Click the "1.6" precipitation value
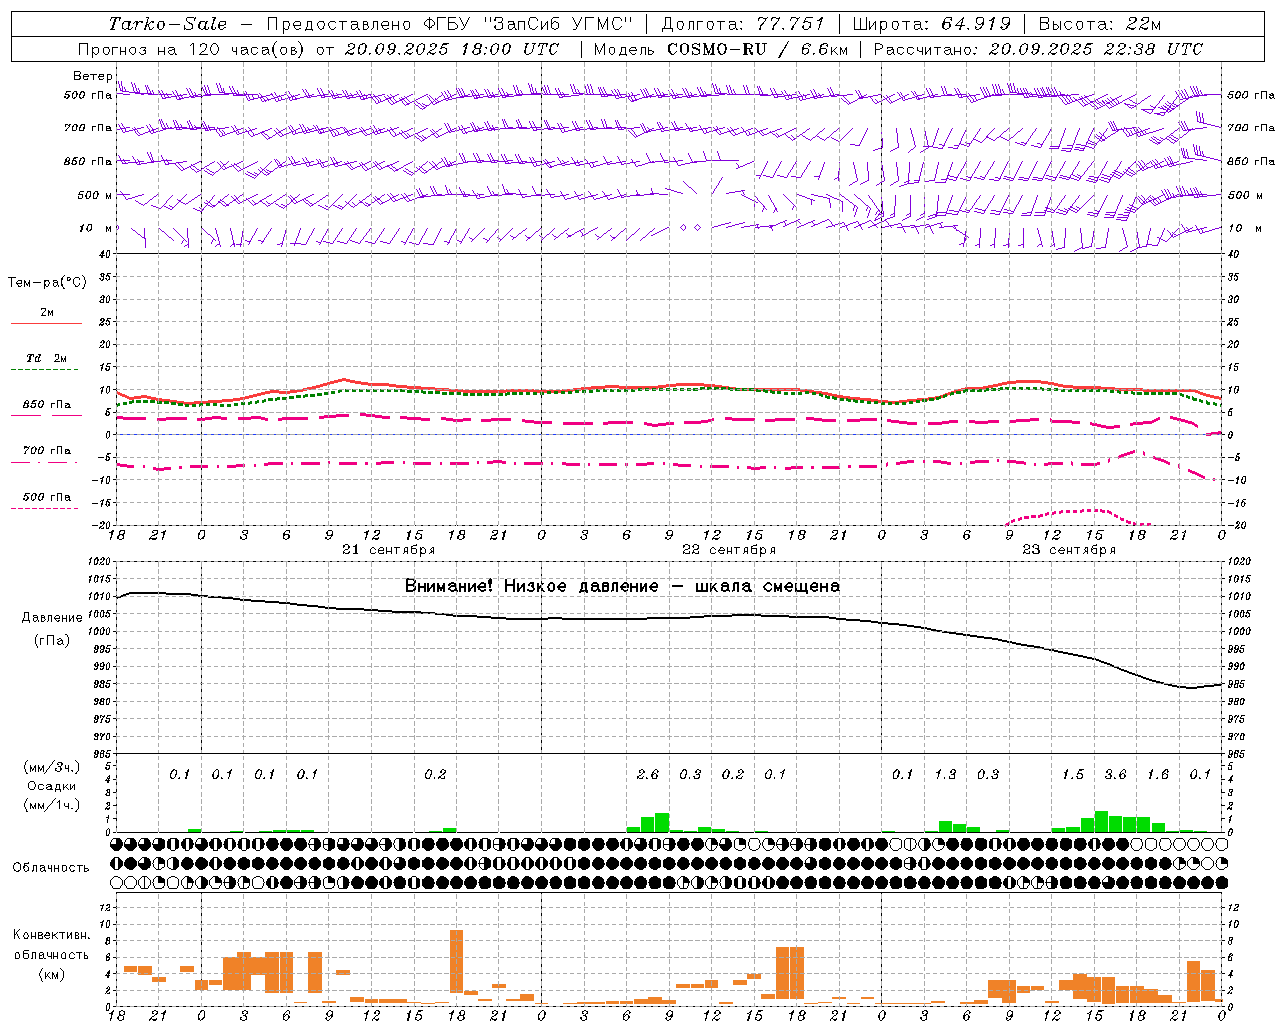Image resolution: width=1280 pixels, height=1024 pixels. (x=1158, y=774)
